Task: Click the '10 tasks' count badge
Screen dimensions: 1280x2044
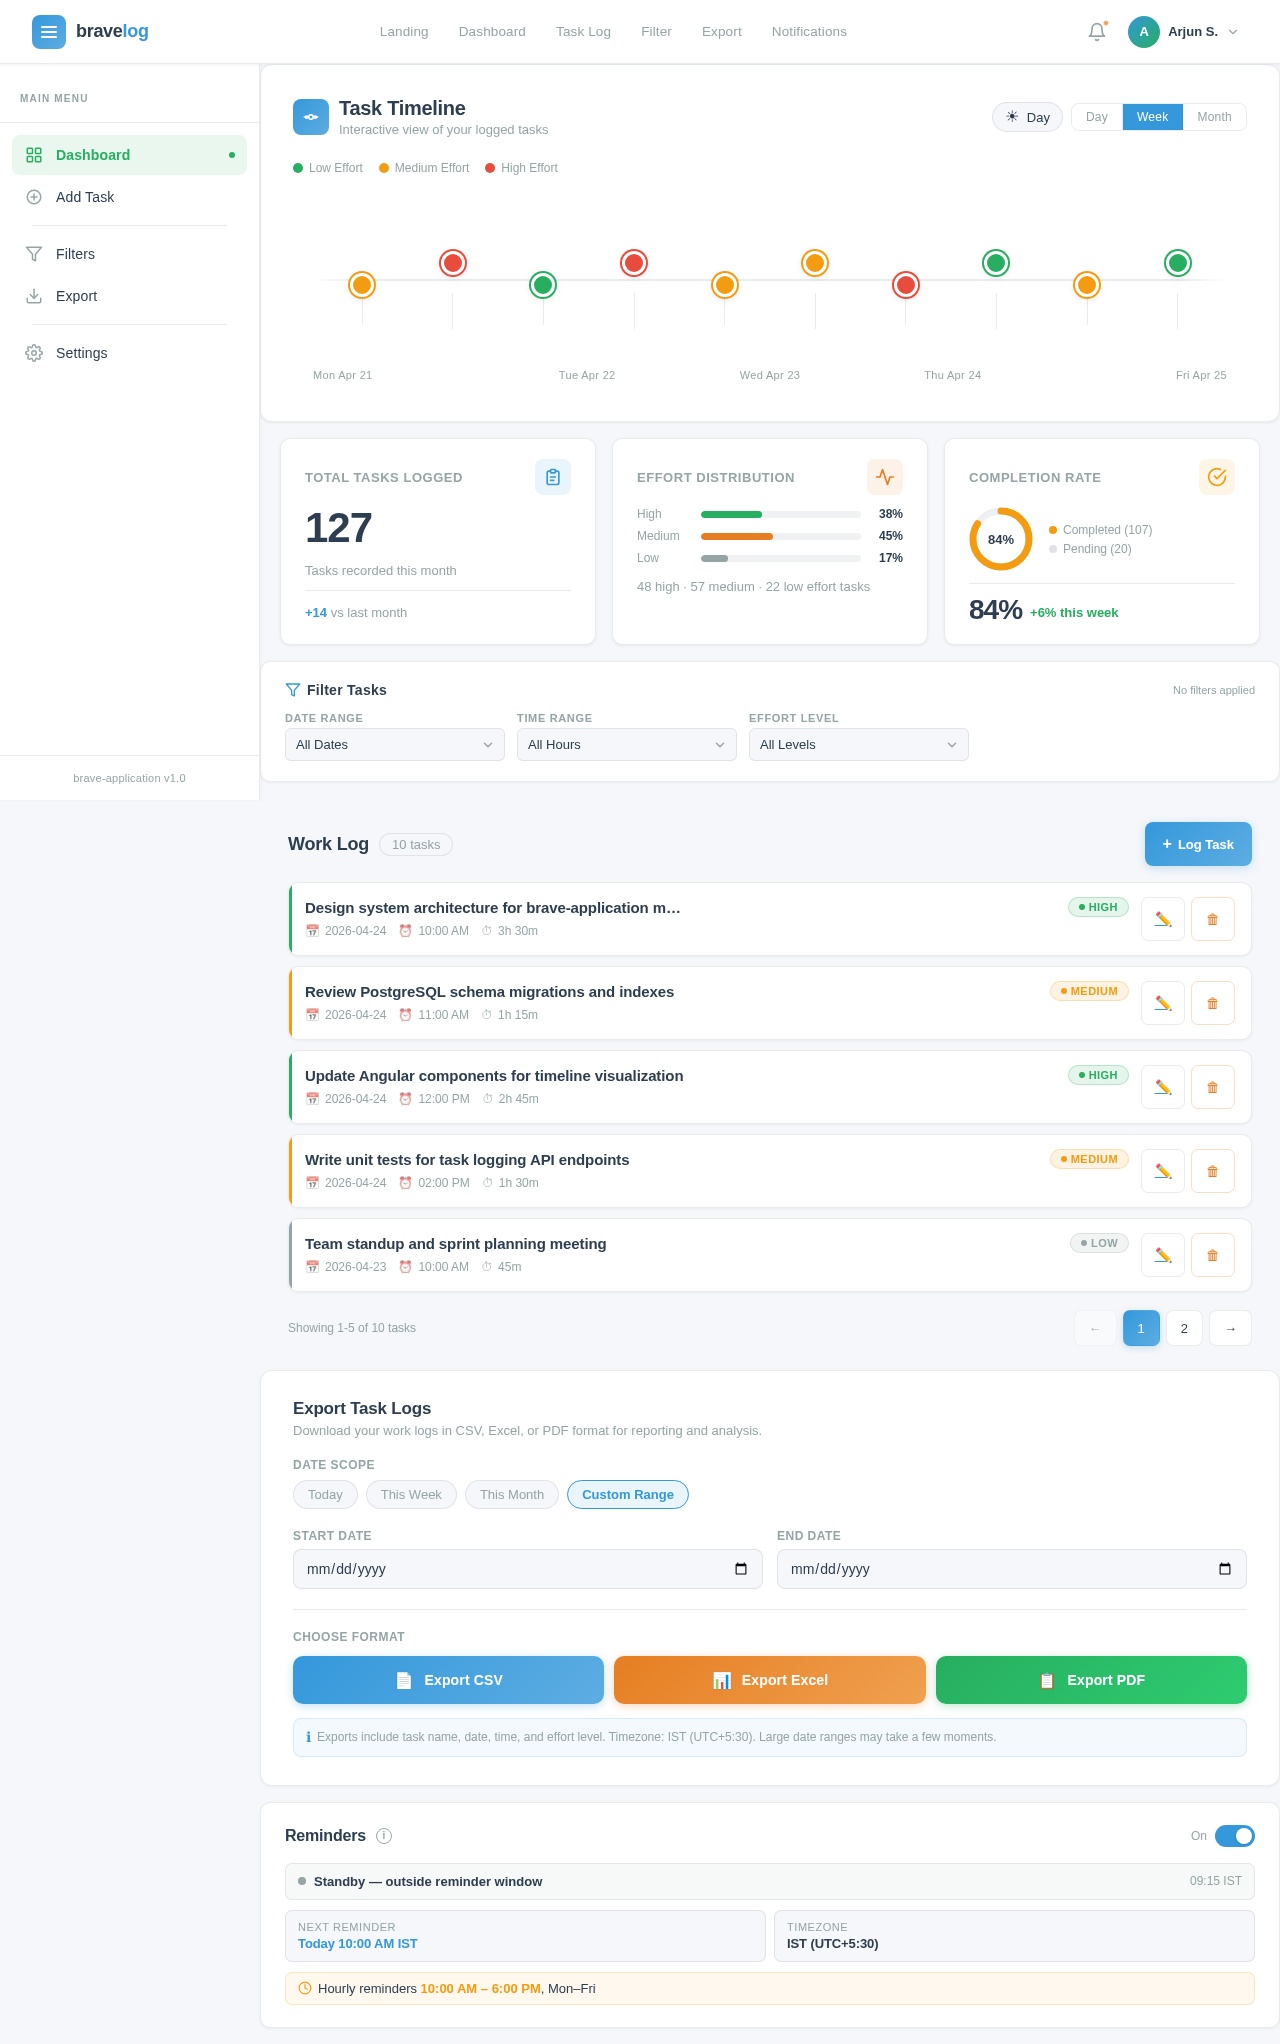Action: 416,844
